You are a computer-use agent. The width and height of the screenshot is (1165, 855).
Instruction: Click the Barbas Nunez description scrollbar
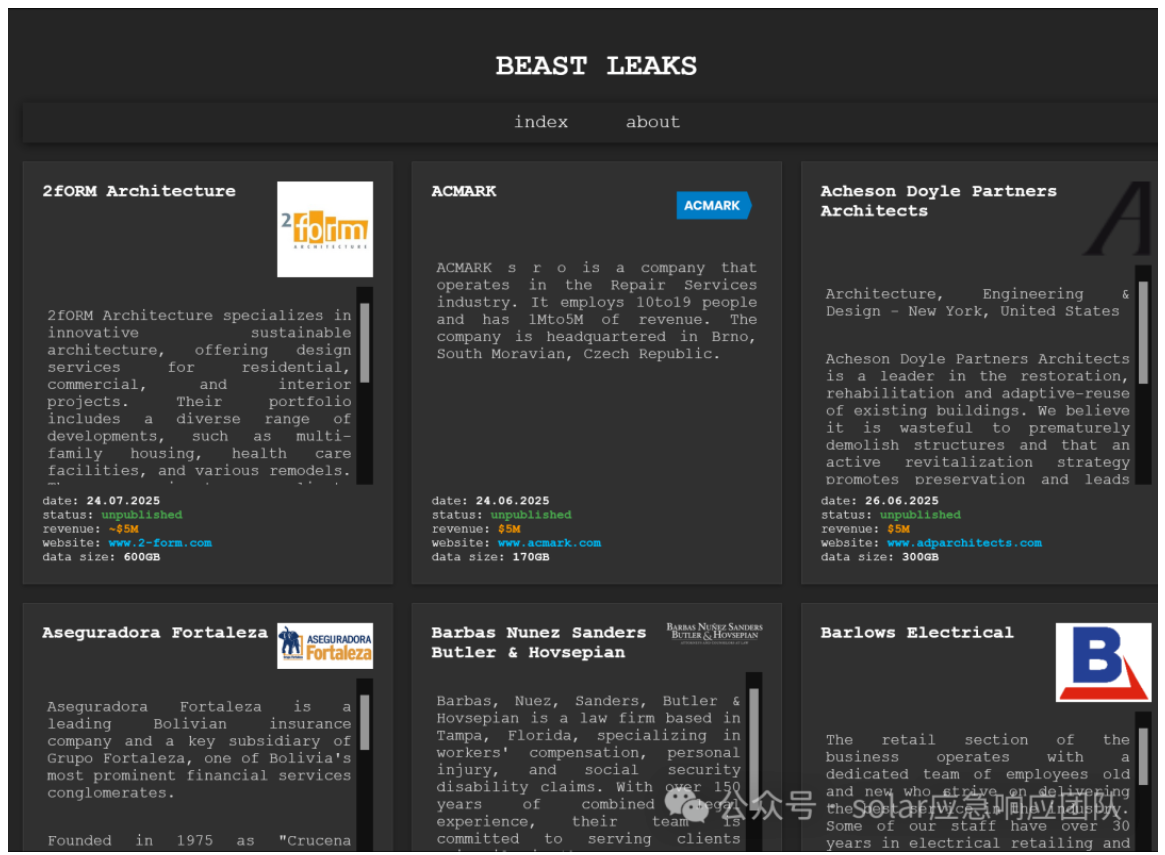coord(754,730)
